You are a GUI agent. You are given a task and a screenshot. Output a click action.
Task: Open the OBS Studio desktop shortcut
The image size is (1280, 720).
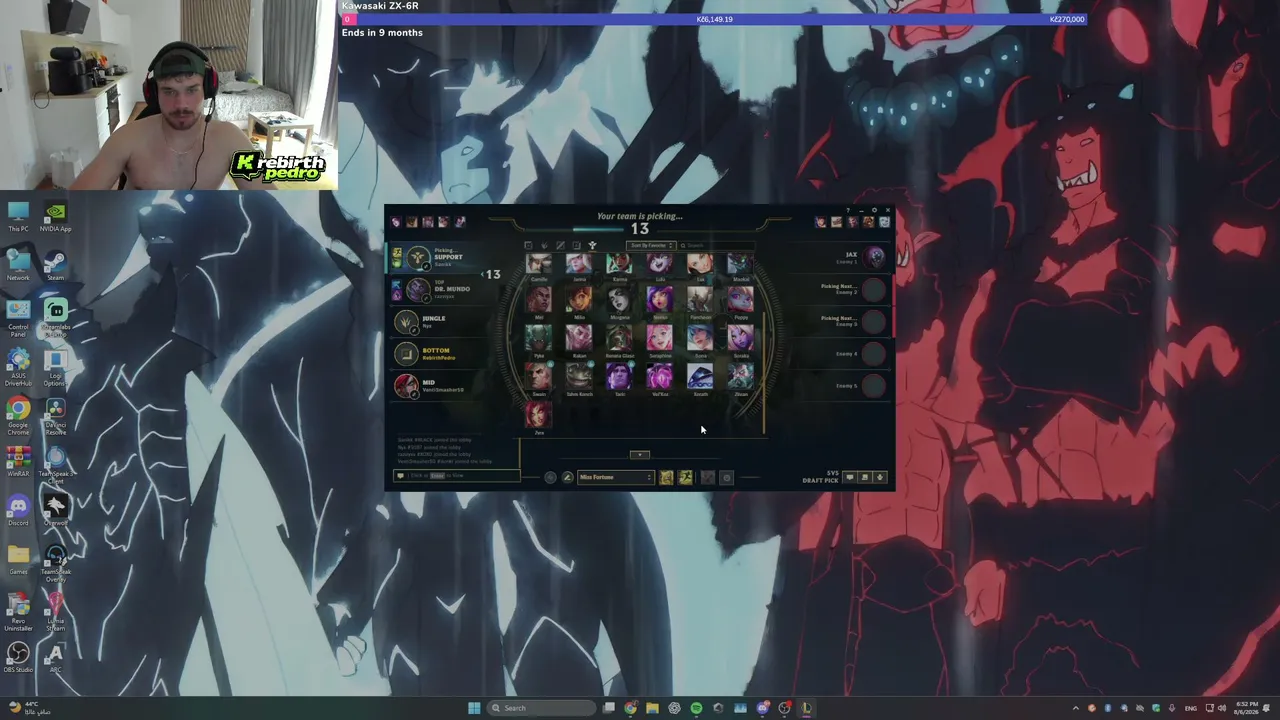(18, 657)
